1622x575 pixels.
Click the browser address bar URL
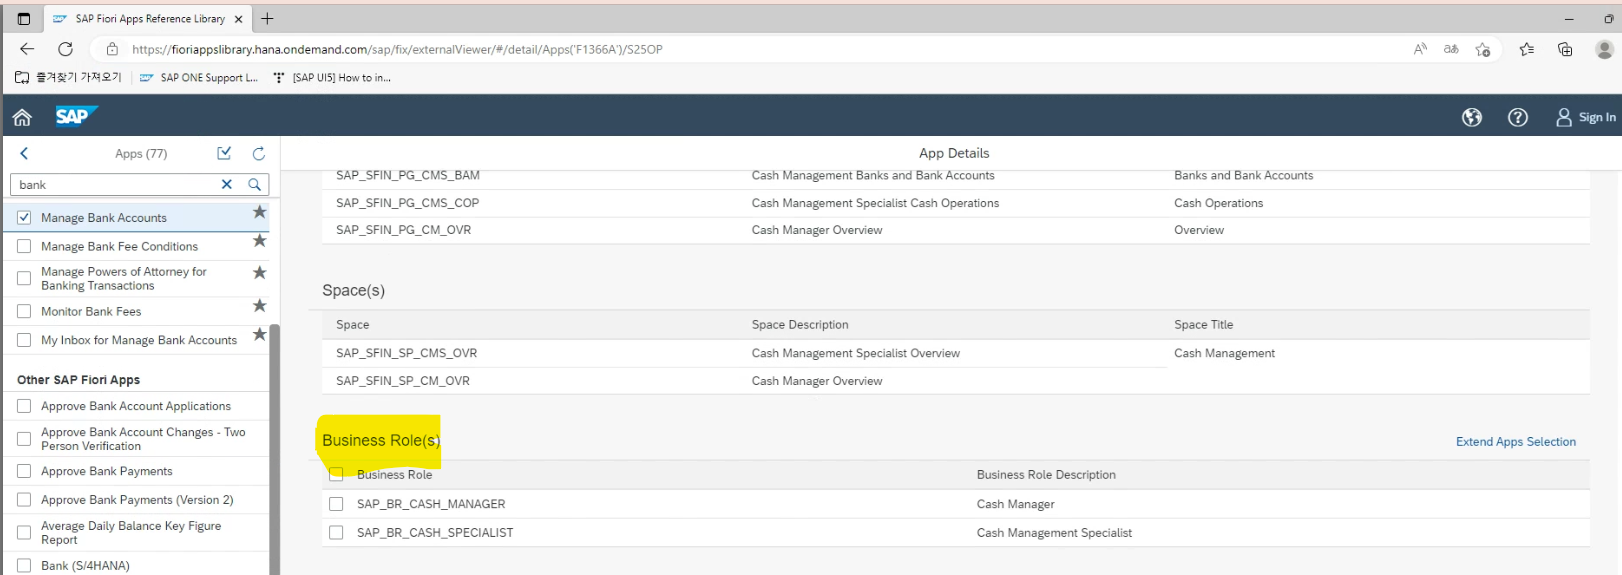click(397, 49)
